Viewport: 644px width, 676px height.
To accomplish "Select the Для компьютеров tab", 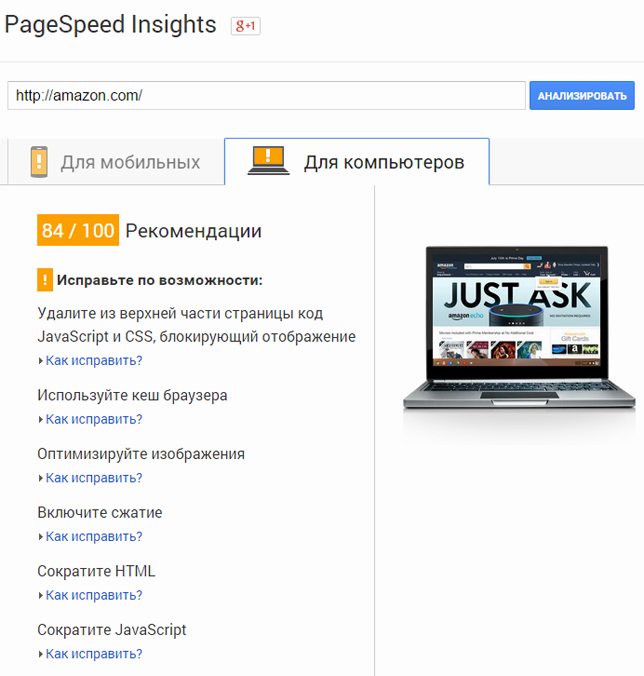I will point(357,162).
